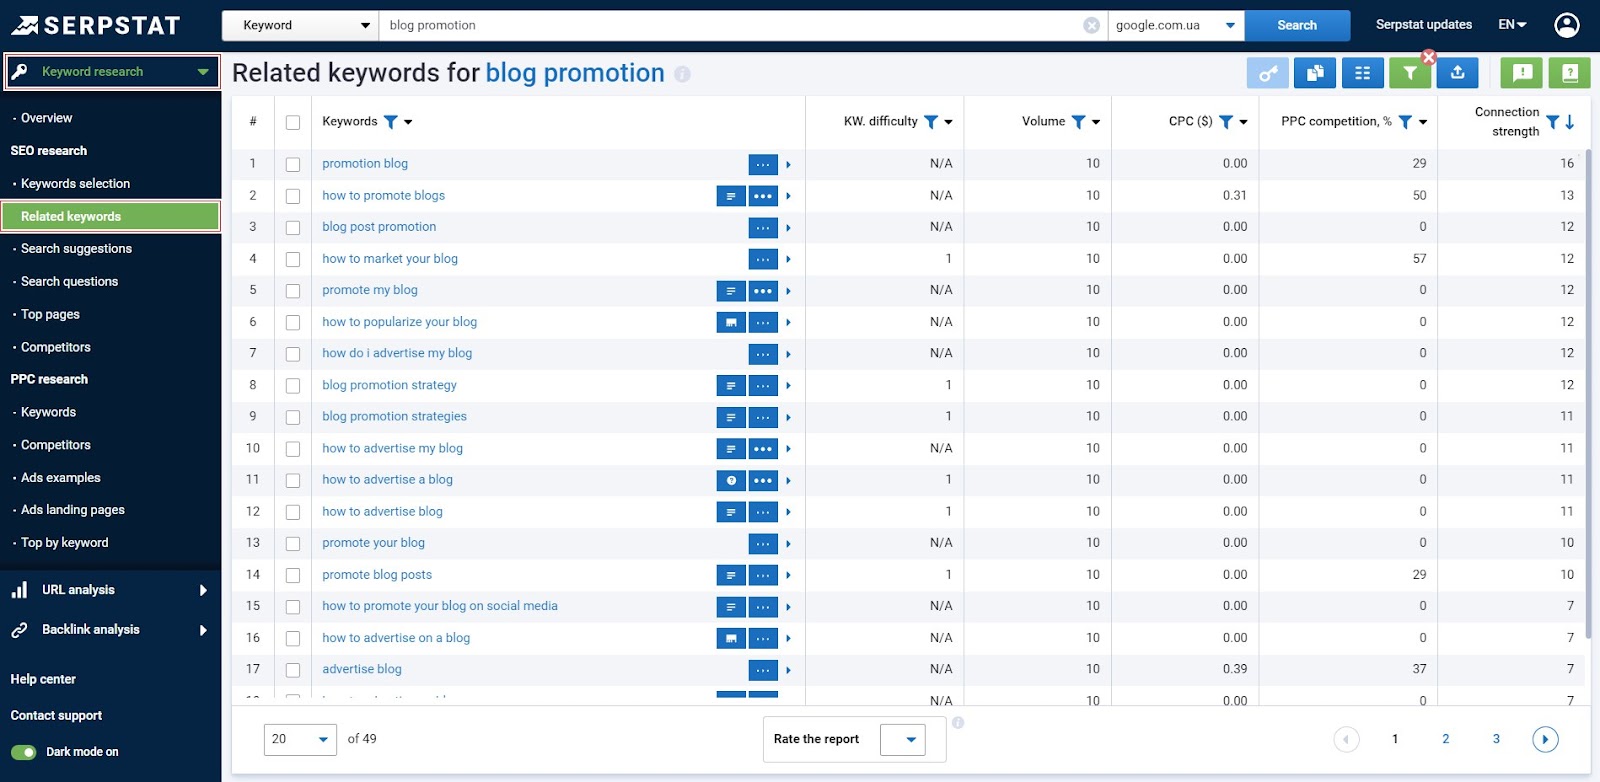Expand URL analysis sidebar section

coord(110,590)
